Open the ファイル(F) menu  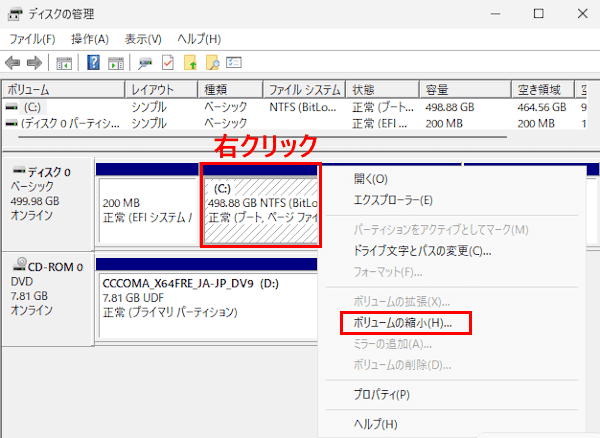(x=32, y=39)
